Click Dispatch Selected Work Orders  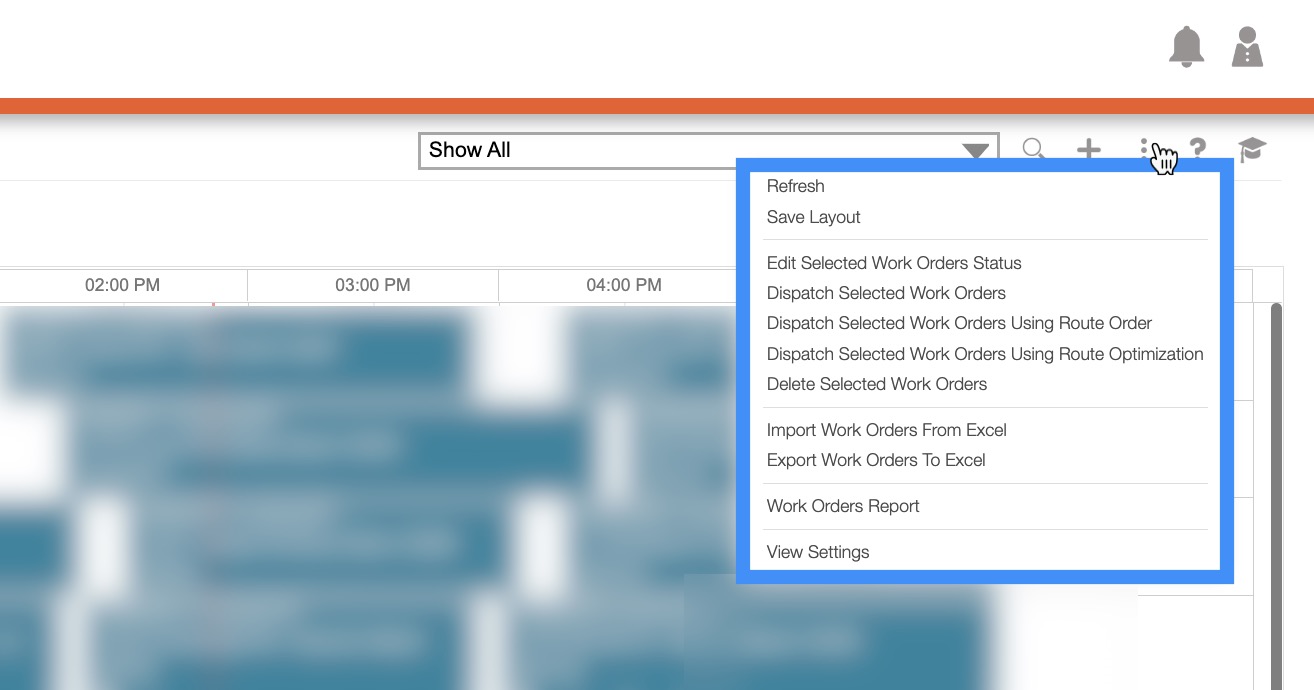pyautogui.click(x=885, y=293)
